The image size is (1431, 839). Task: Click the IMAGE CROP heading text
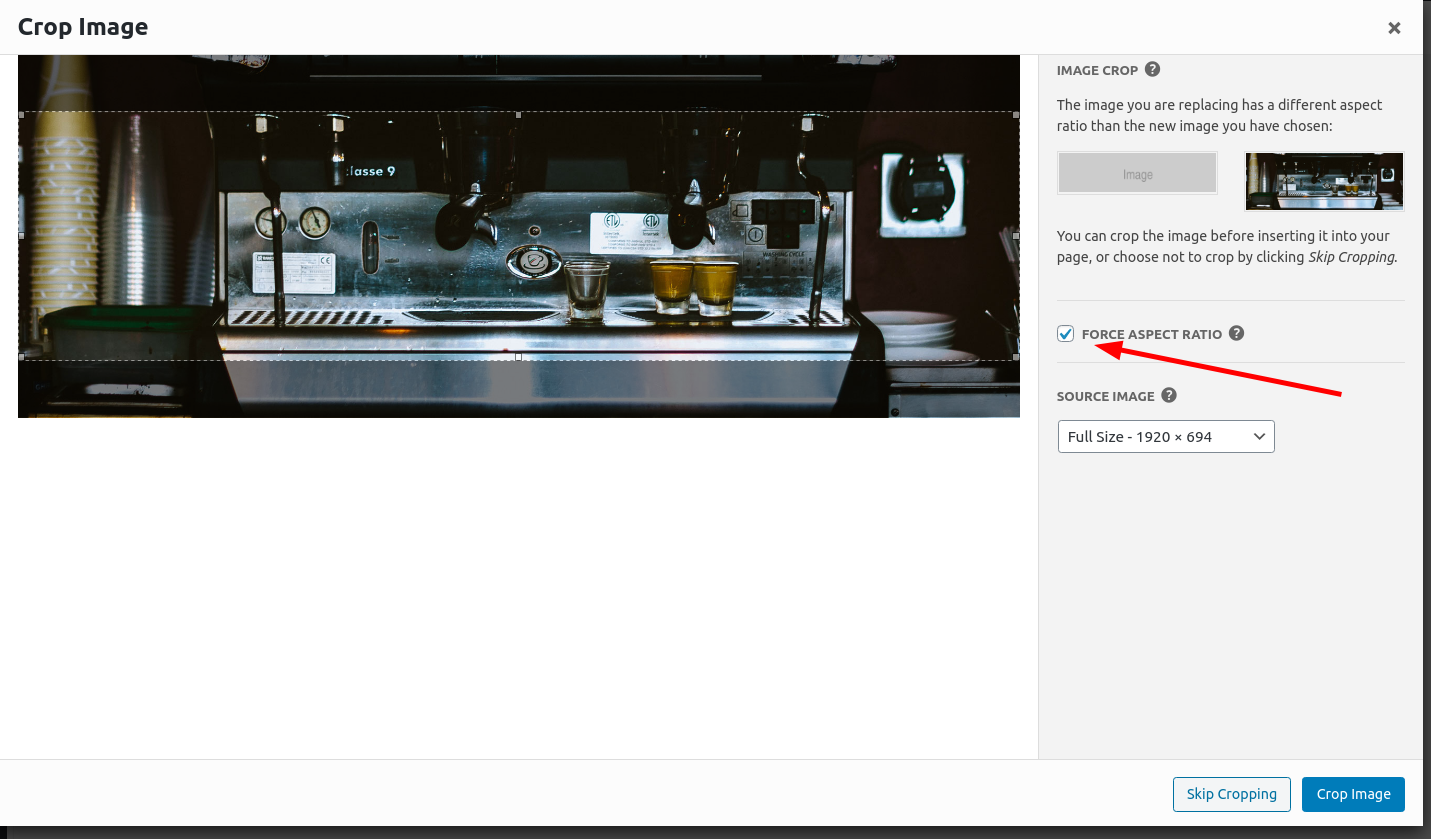point(1097,71)
